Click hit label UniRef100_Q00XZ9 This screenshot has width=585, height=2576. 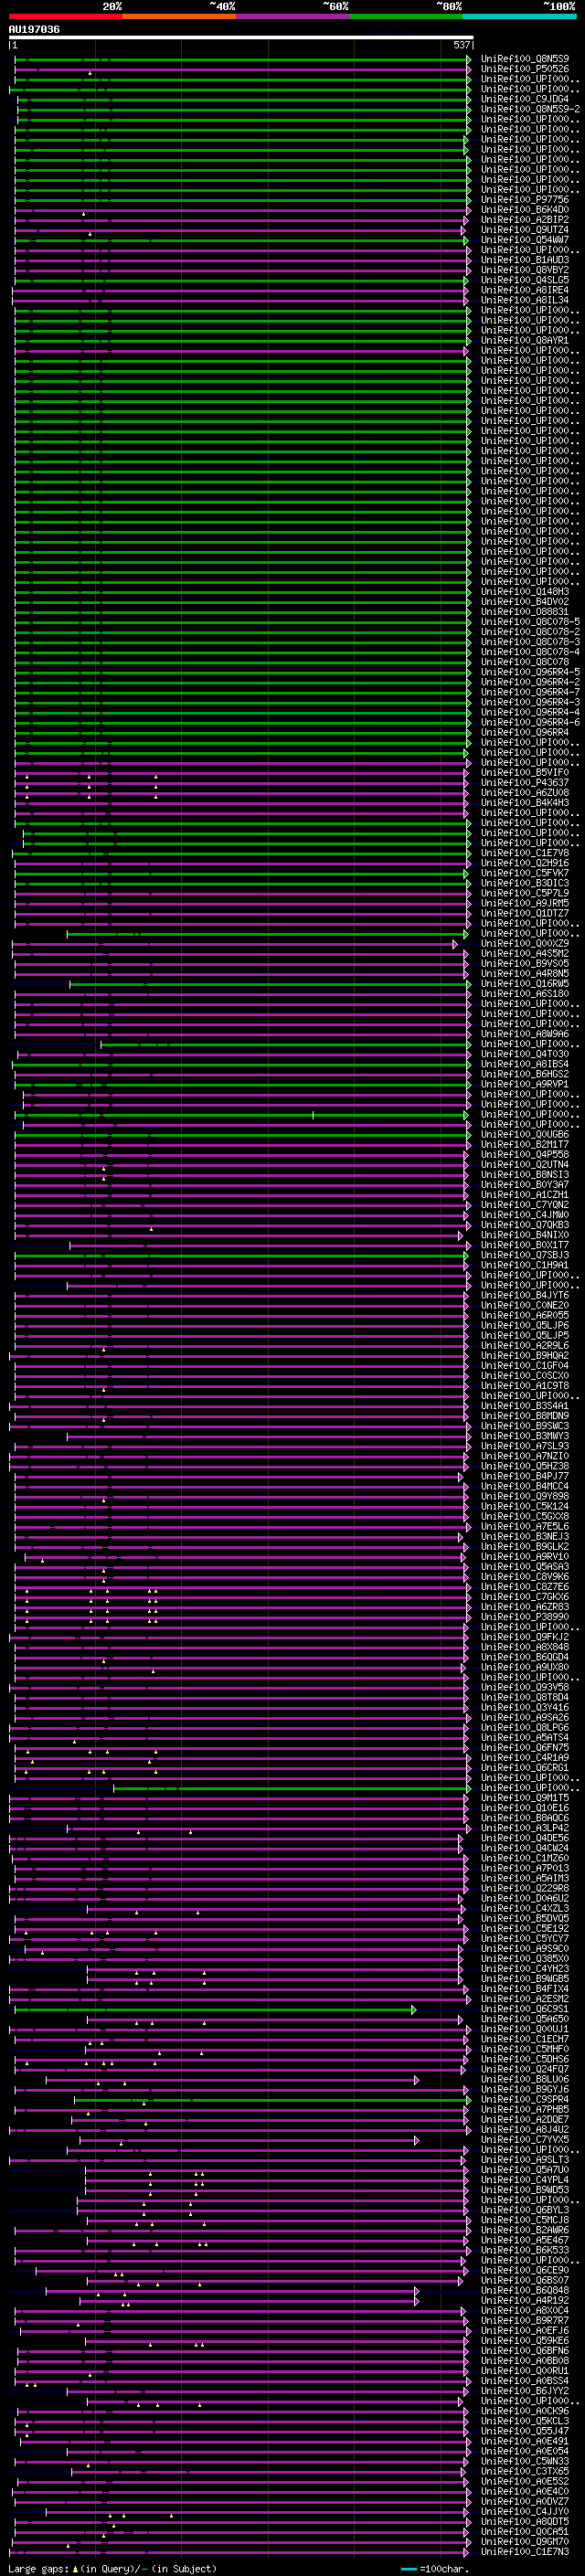click(525, 944)
